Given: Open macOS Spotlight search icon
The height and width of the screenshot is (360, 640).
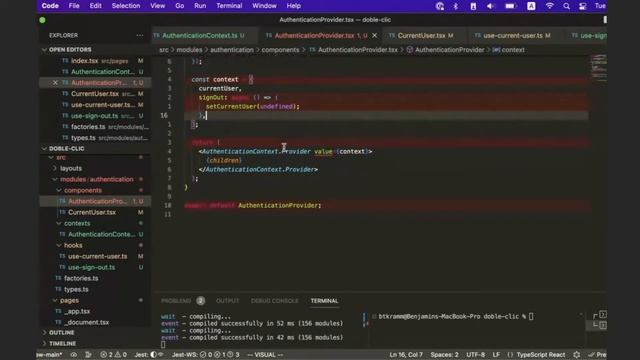Looking at the screenshot, I should click(567, 6).
